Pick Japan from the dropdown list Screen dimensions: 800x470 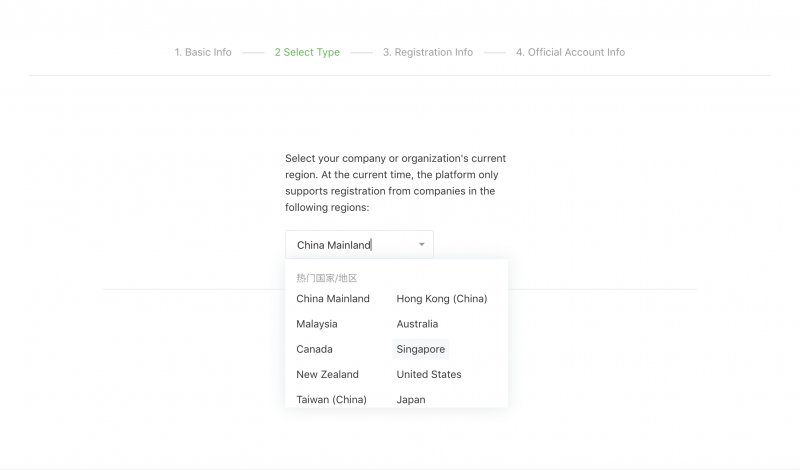(411, 399)
